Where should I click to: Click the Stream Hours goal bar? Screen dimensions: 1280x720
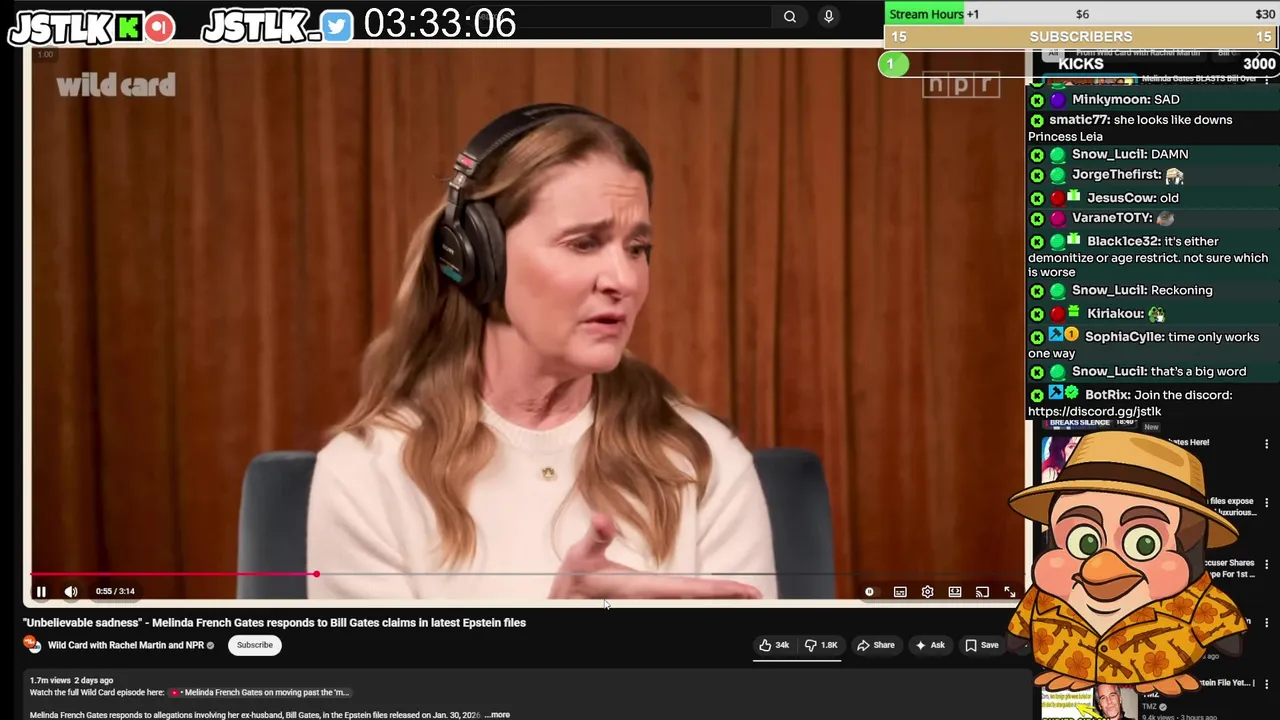click(1081, 13)
